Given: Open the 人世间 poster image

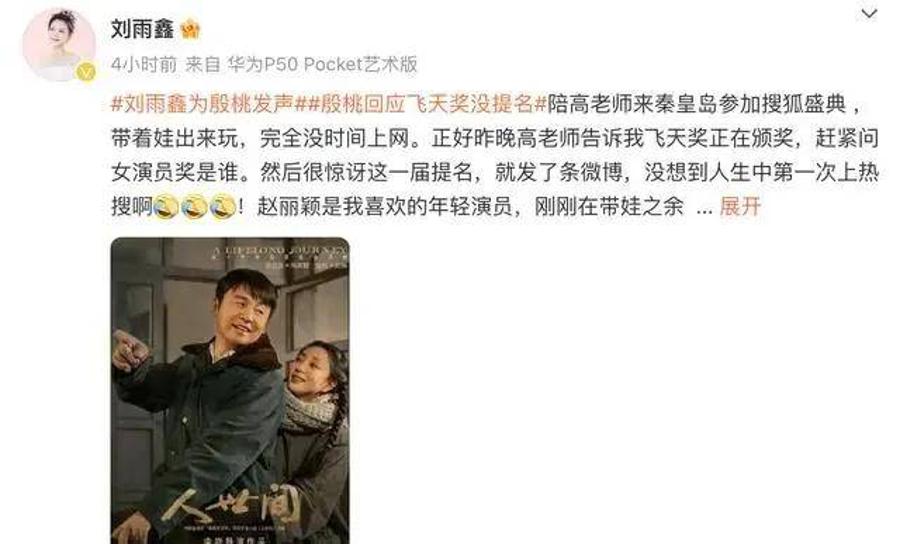Looking at the screenshot, I should [230, 391].
